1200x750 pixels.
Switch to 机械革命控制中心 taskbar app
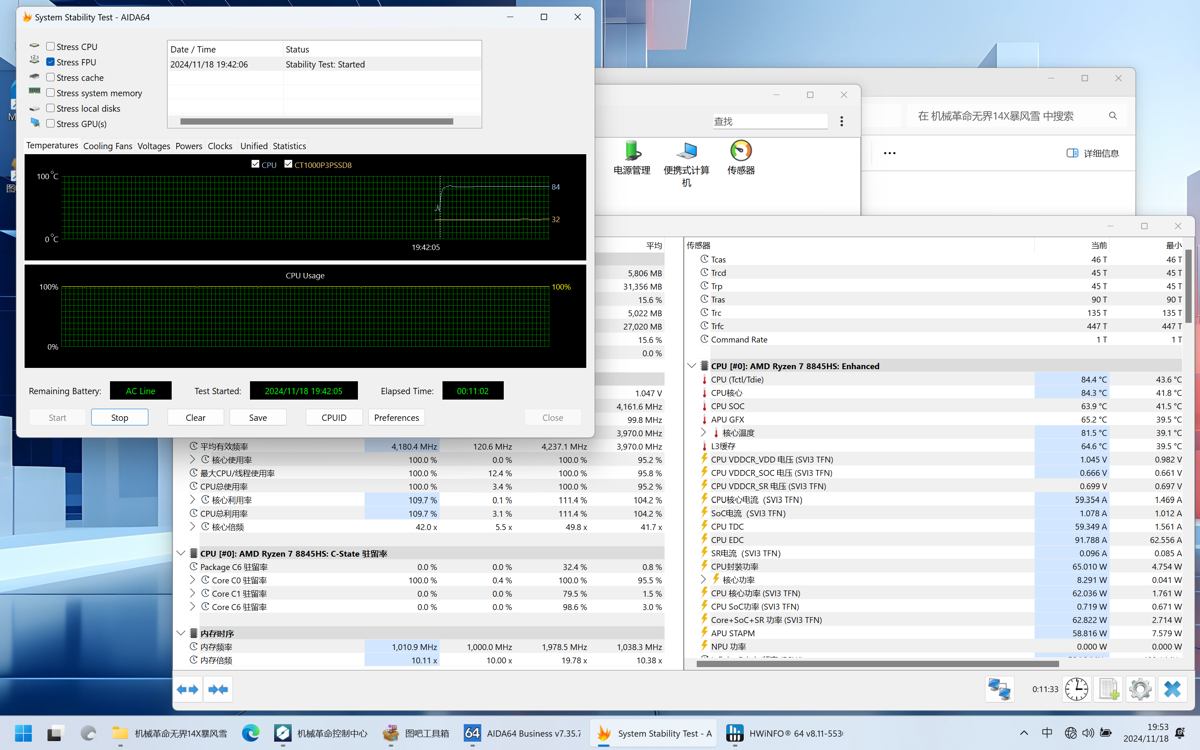(321, 733)
